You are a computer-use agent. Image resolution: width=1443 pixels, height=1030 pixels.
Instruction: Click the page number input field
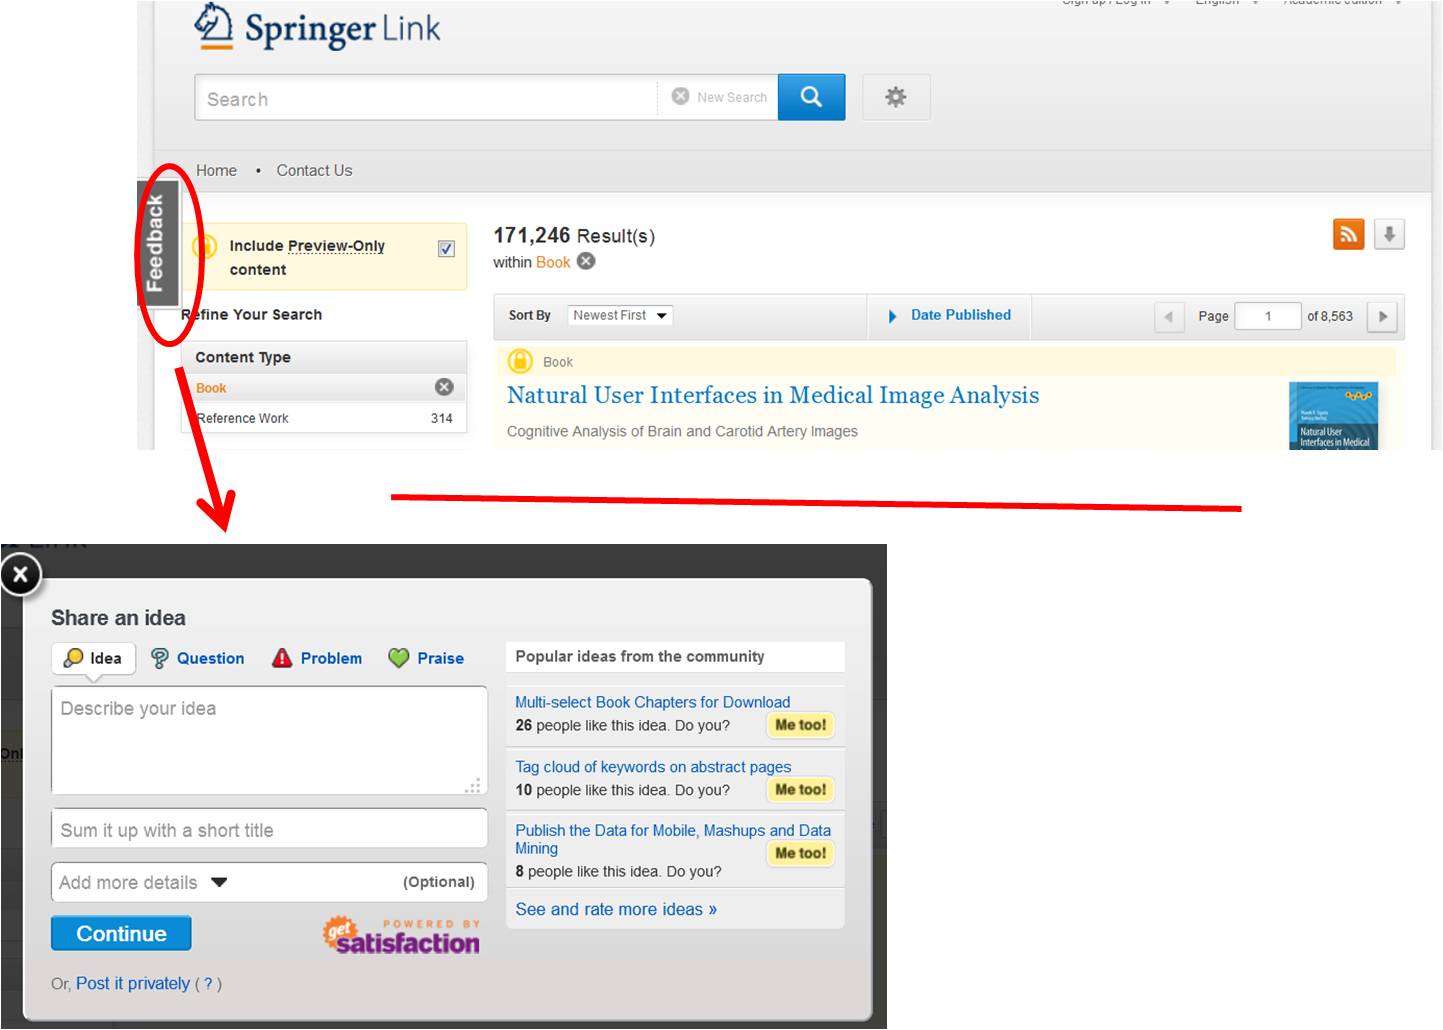[x=1268, y=316]
